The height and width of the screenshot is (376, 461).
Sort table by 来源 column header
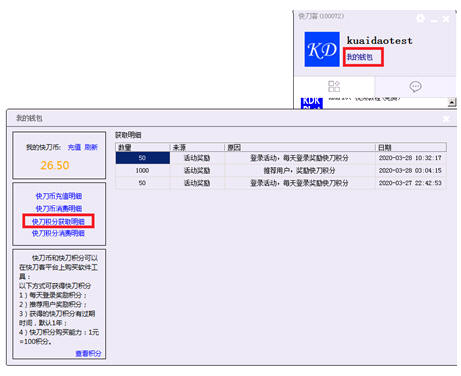pos(197,147)
